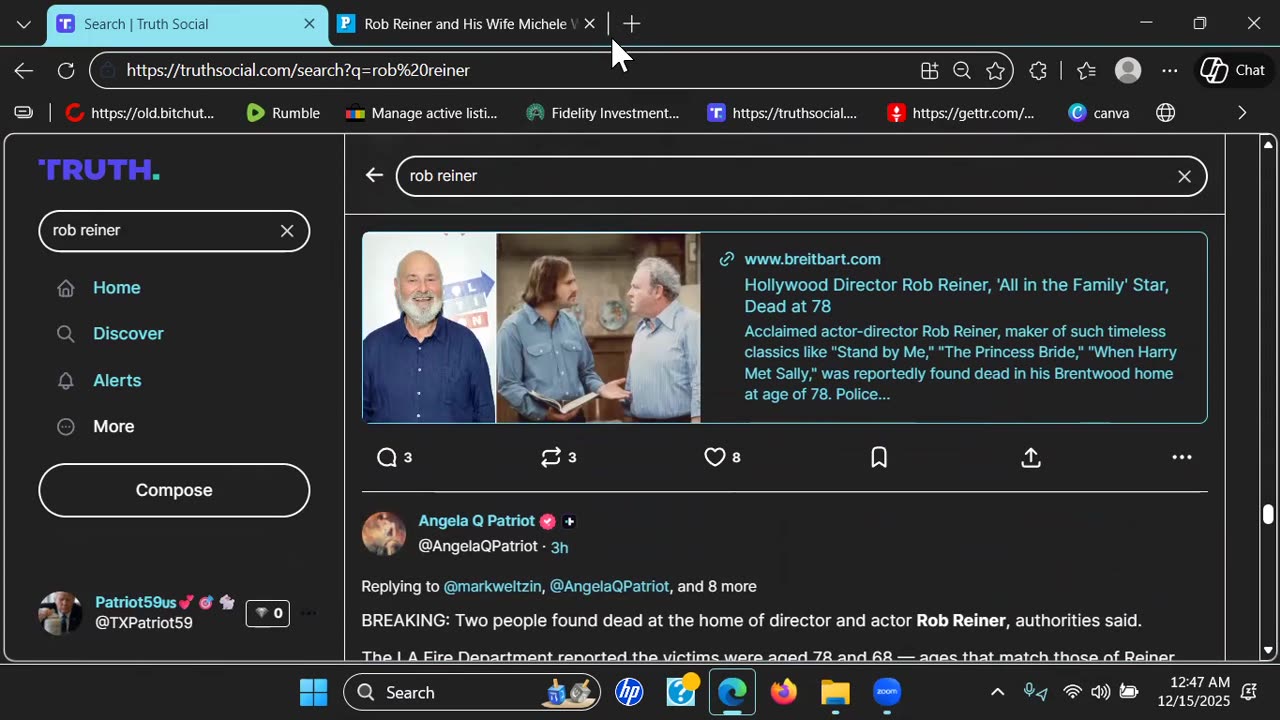Share the Breitbart post
Viewport: 1280px width, 720px height.
1031,457
